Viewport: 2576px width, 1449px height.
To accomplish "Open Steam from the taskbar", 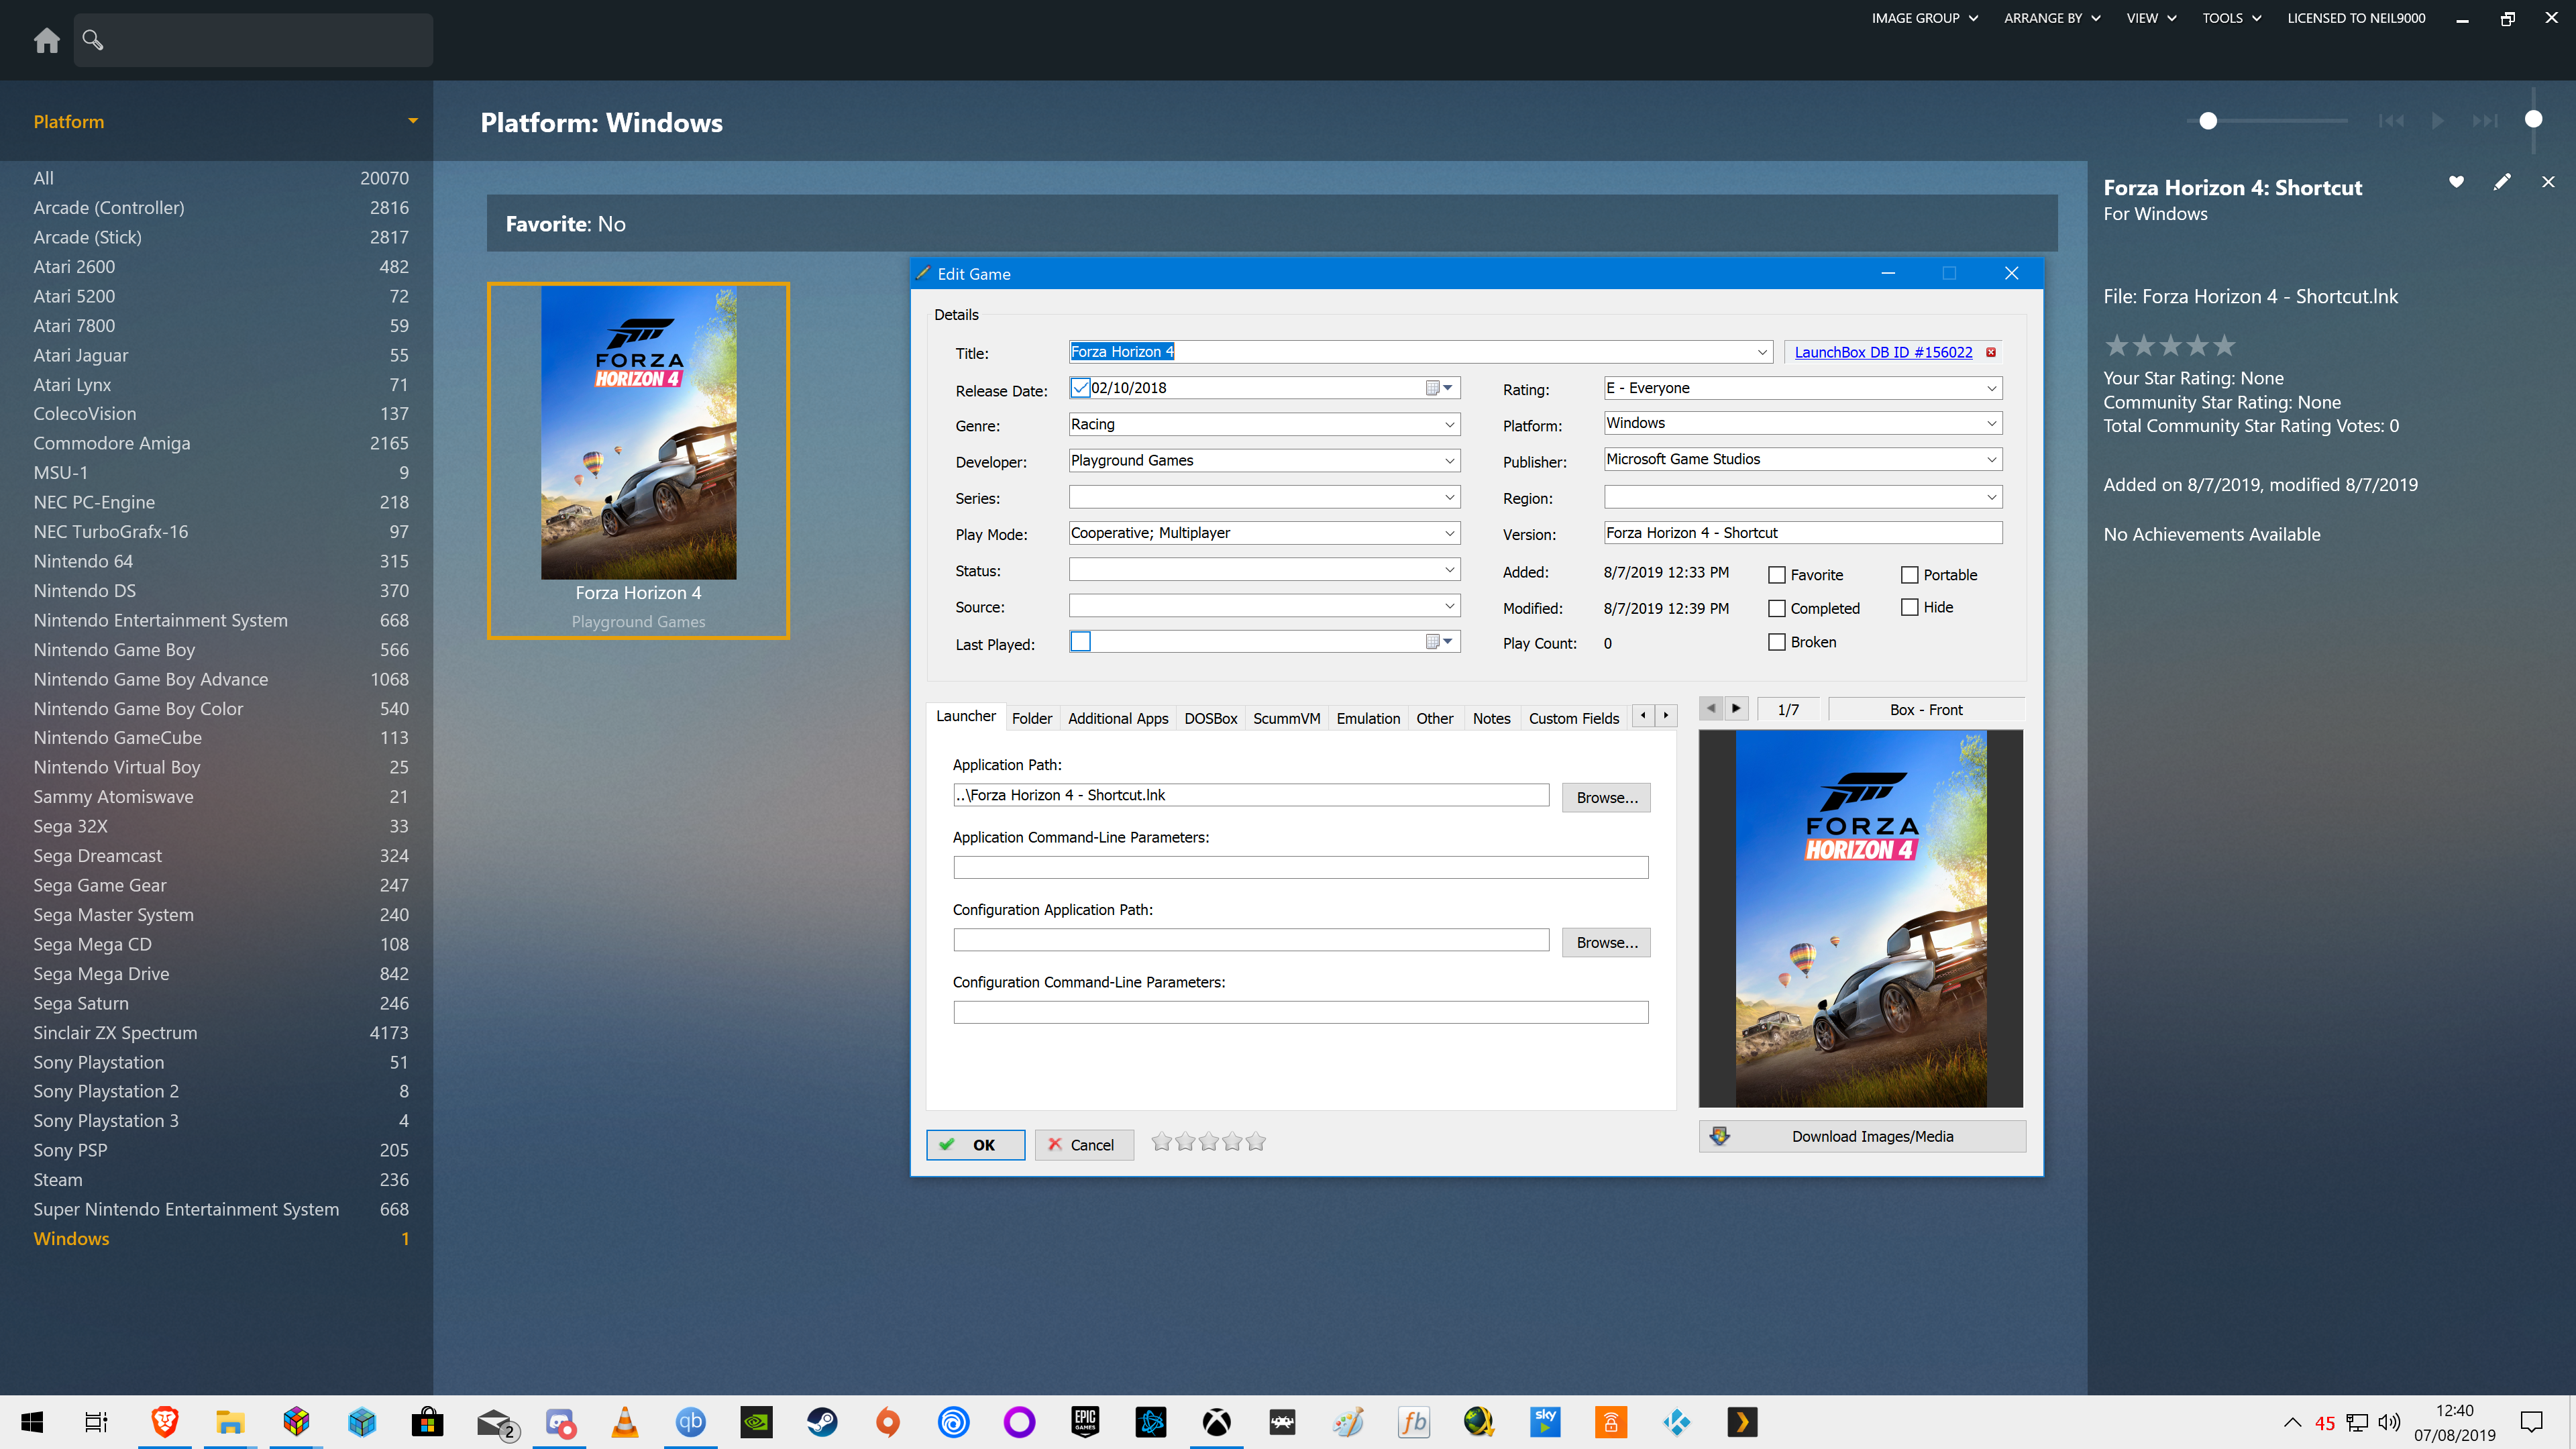I will [x=822, y=1422].
